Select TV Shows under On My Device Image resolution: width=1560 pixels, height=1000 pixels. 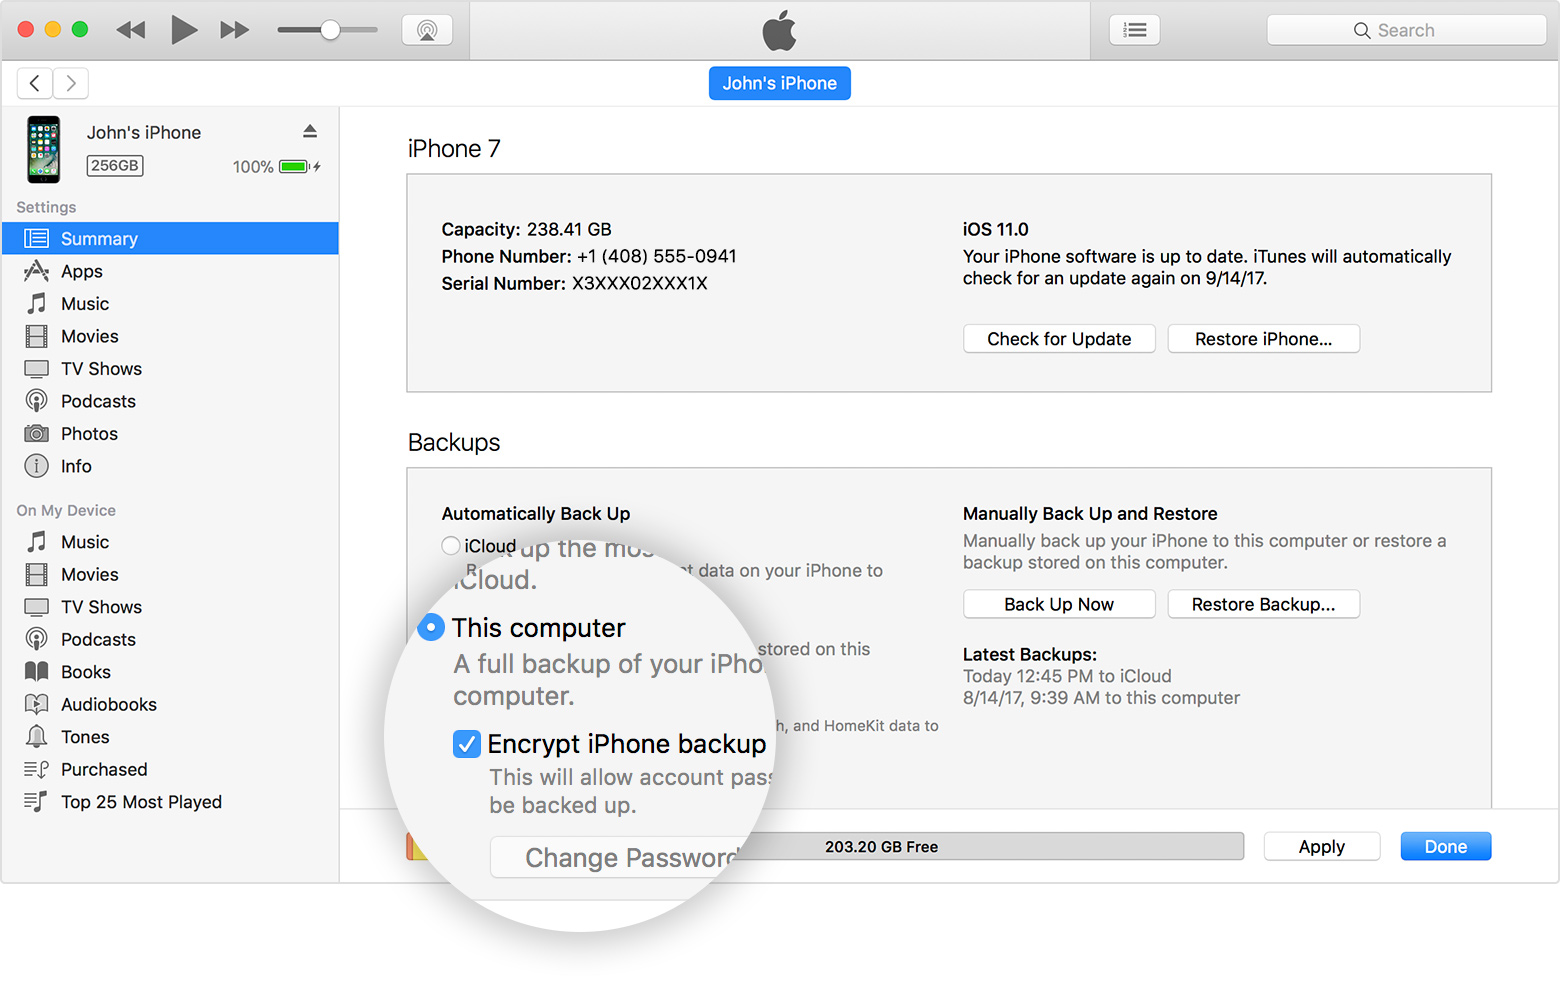point(170,607)
